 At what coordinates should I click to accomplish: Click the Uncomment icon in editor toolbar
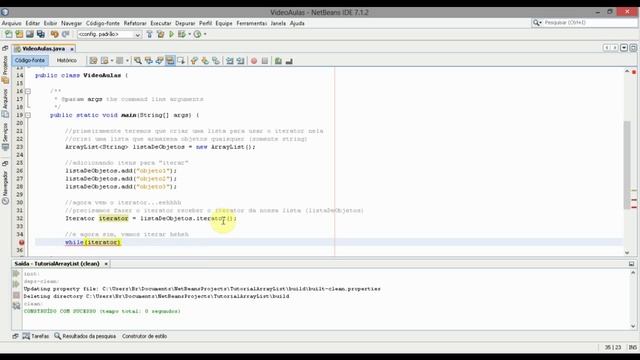pos(289,61)
